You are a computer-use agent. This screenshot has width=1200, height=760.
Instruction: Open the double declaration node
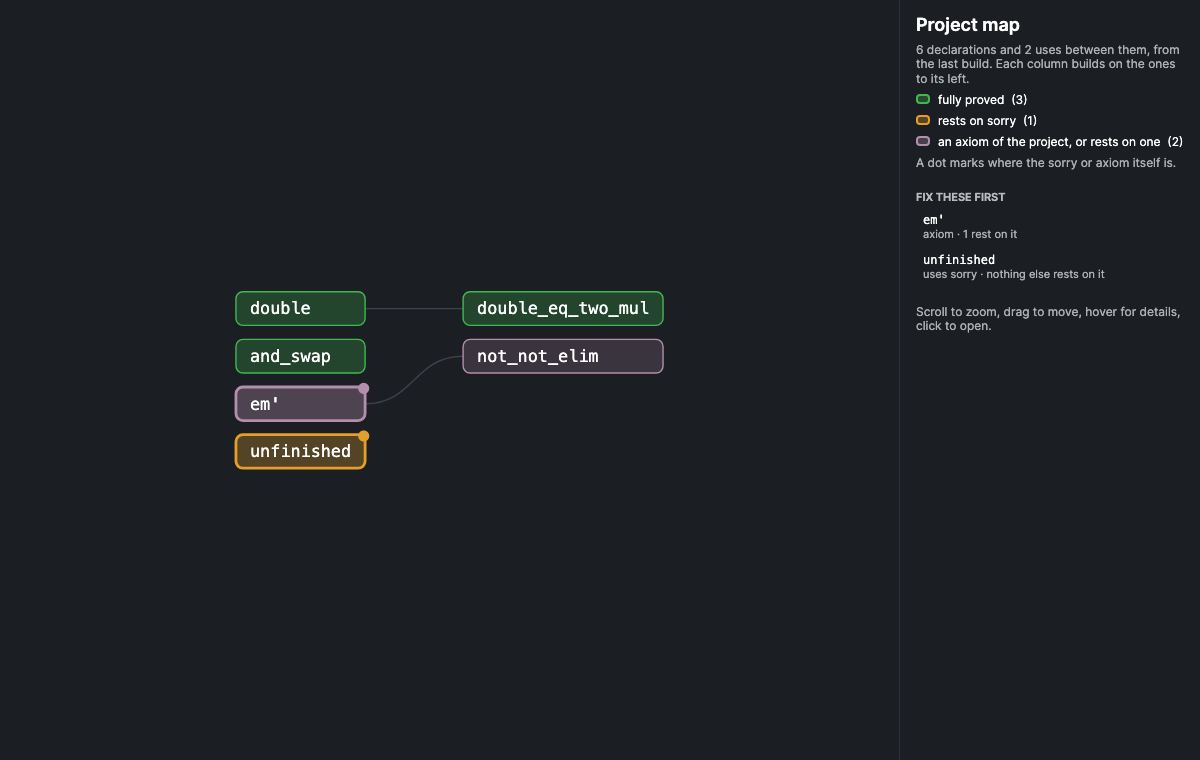point(300,308)
